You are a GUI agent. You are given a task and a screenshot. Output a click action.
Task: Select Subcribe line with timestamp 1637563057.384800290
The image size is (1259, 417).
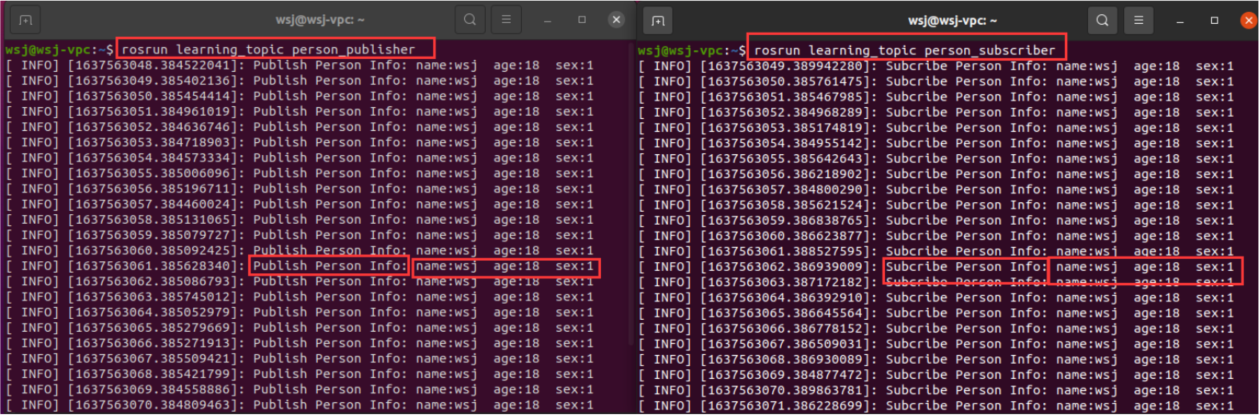pos(935,190)
